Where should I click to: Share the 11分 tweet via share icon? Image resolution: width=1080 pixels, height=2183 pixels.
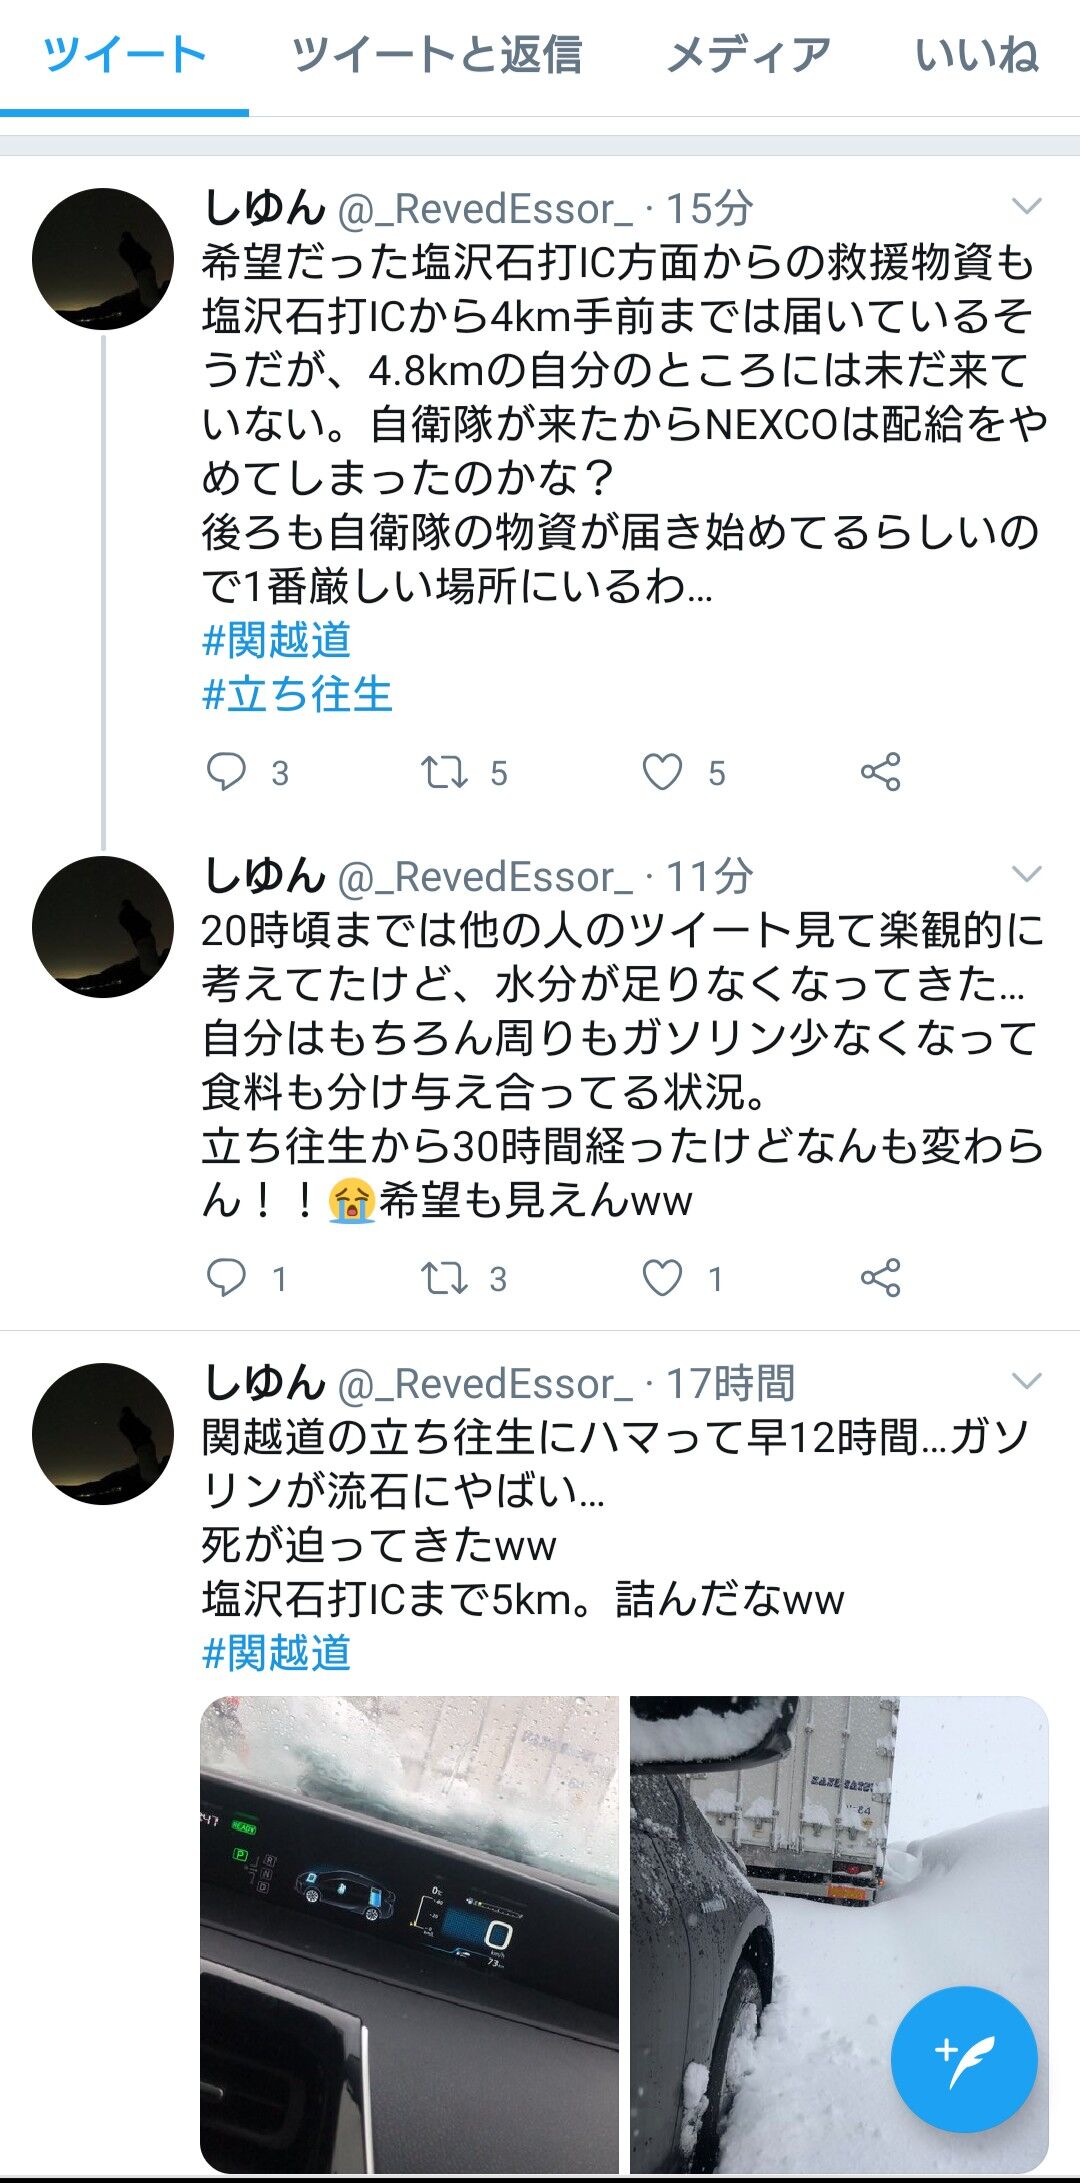click(881, 1278)
